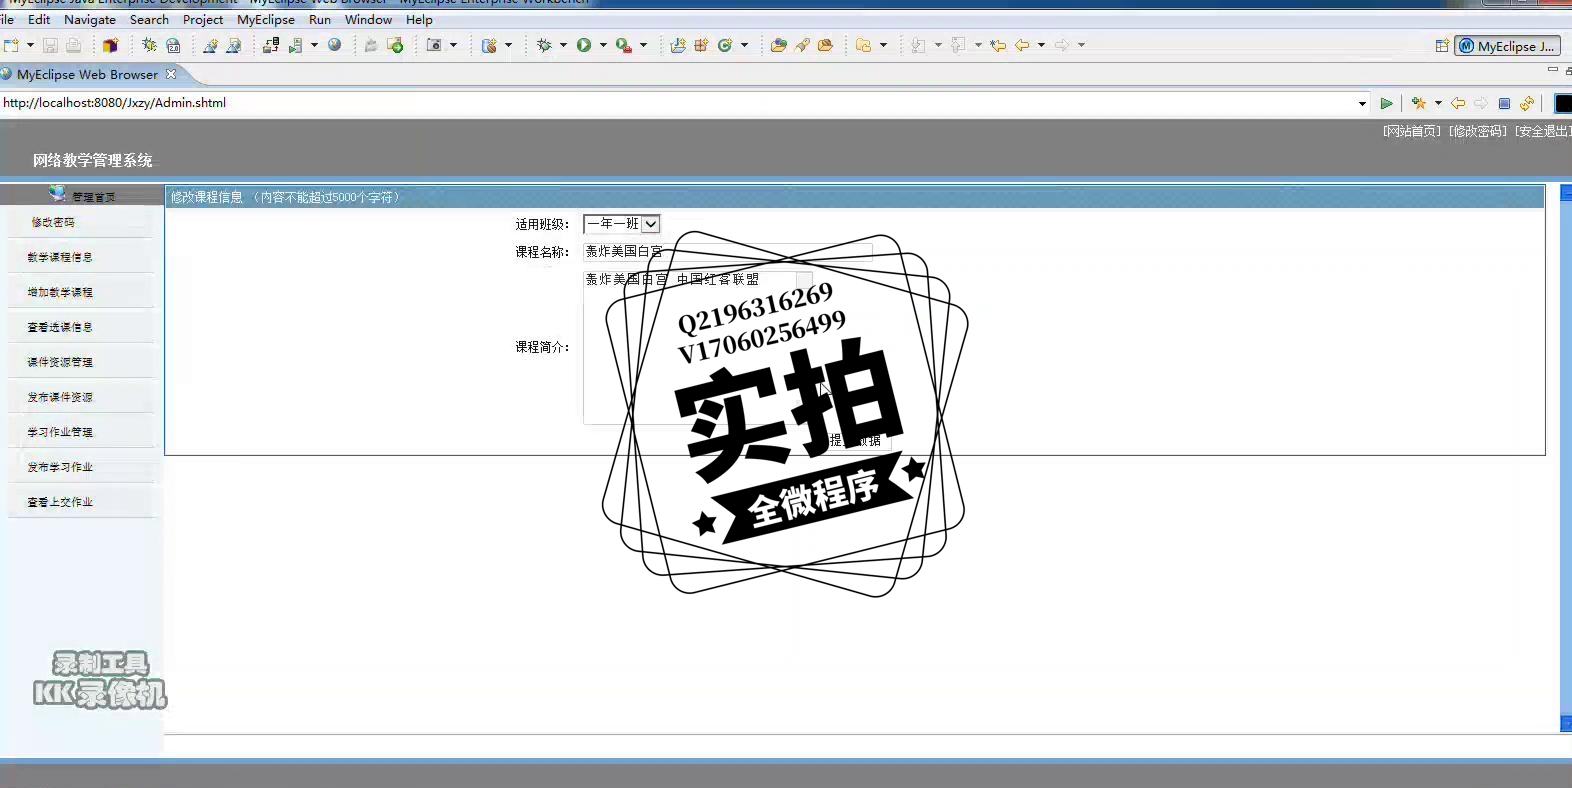Open the camera capture dropdown arrow

click(453, 45)
